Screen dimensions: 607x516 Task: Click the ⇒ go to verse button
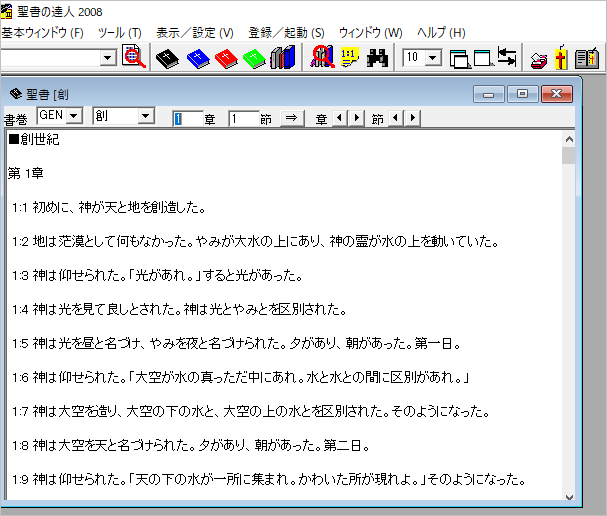(292, 118)
